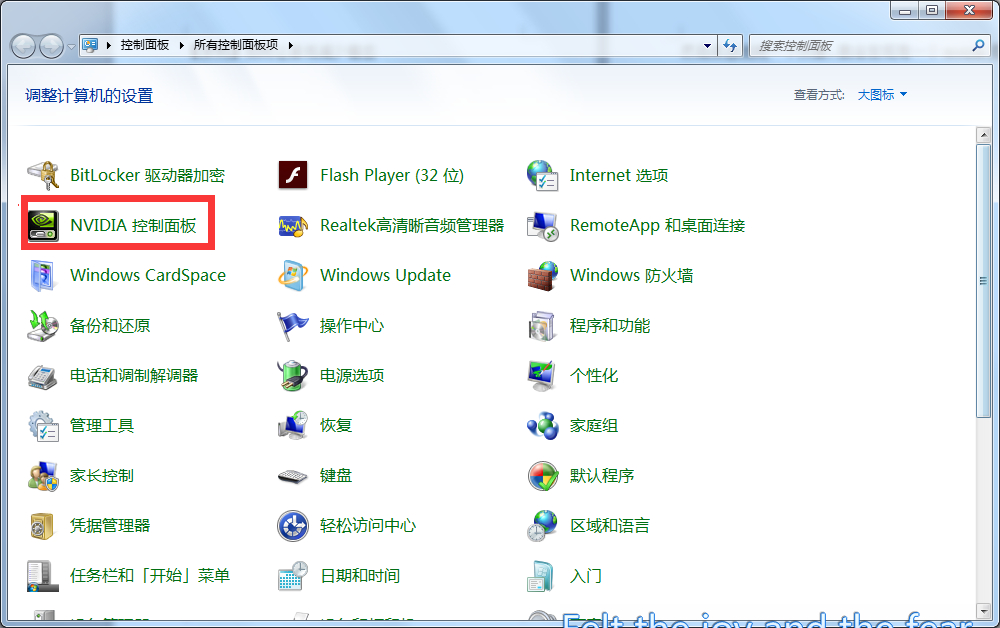
Task: Open the Internet 选项 globe icon
Action: 543,175
